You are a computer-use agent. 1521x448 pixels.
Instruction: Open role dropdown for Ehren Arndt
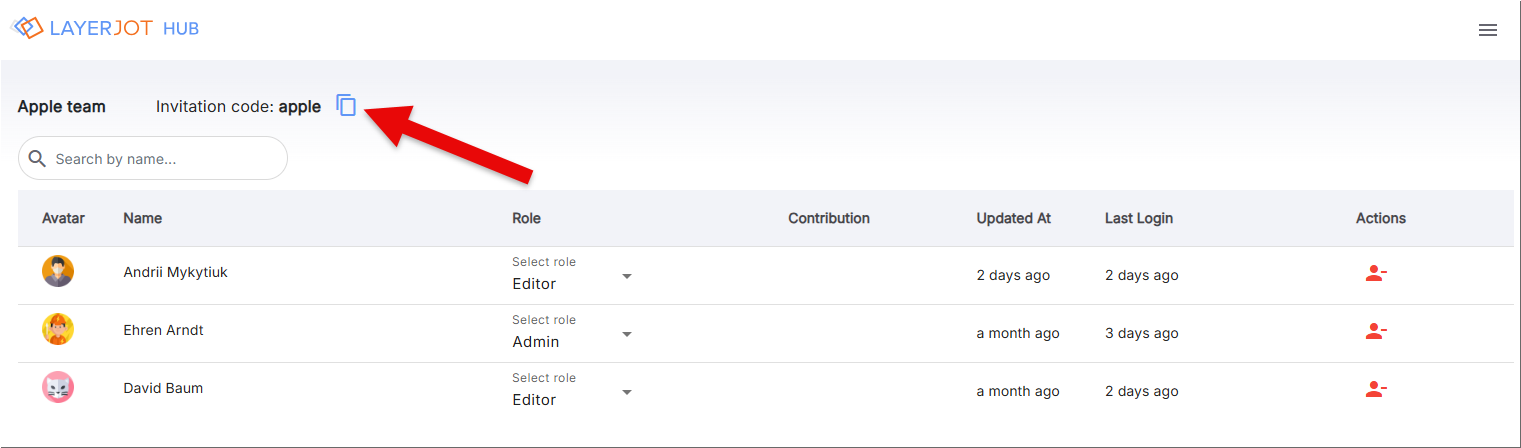[x=572, y=332]
